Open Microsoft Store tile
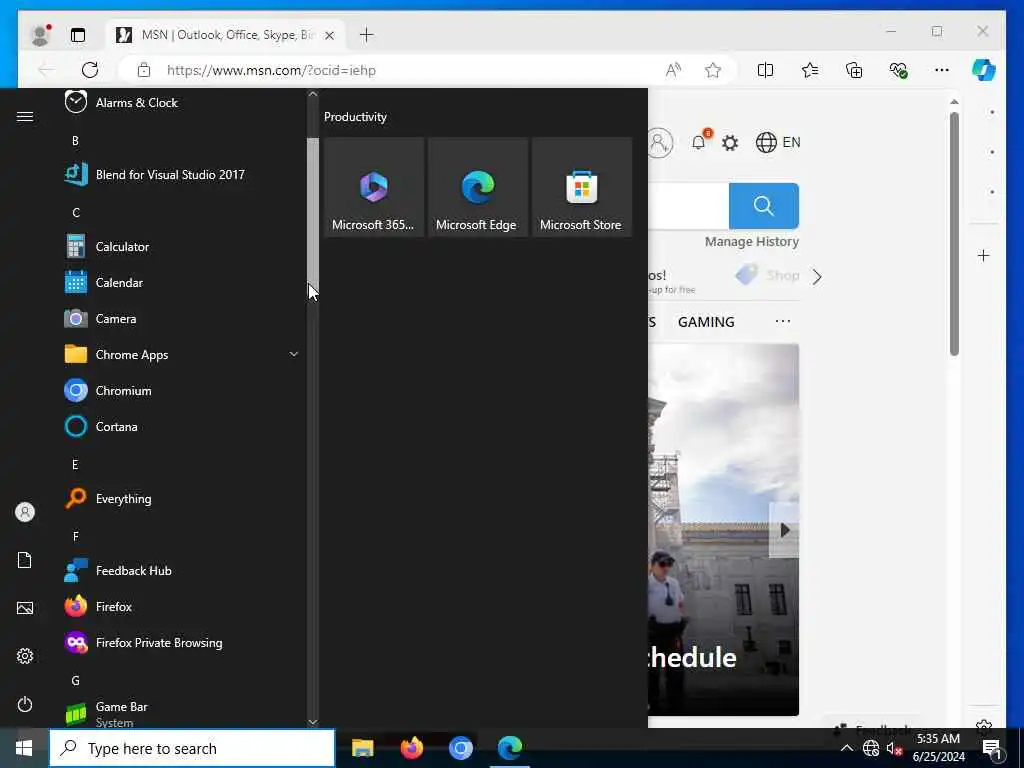Viewport: 1024px width, 768px height. 582,187
